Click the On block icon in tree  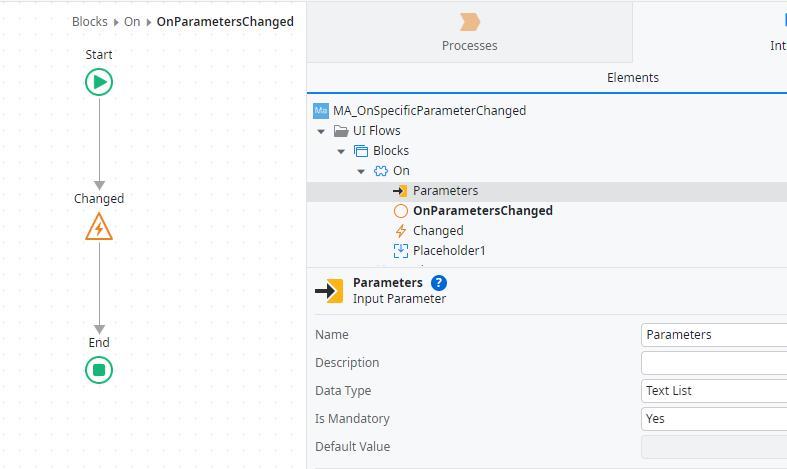point(381,171)
